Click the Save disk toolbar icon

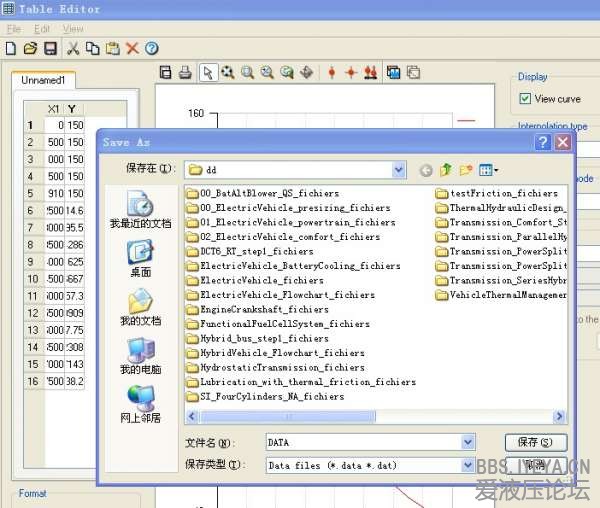[x=50, y=48]
